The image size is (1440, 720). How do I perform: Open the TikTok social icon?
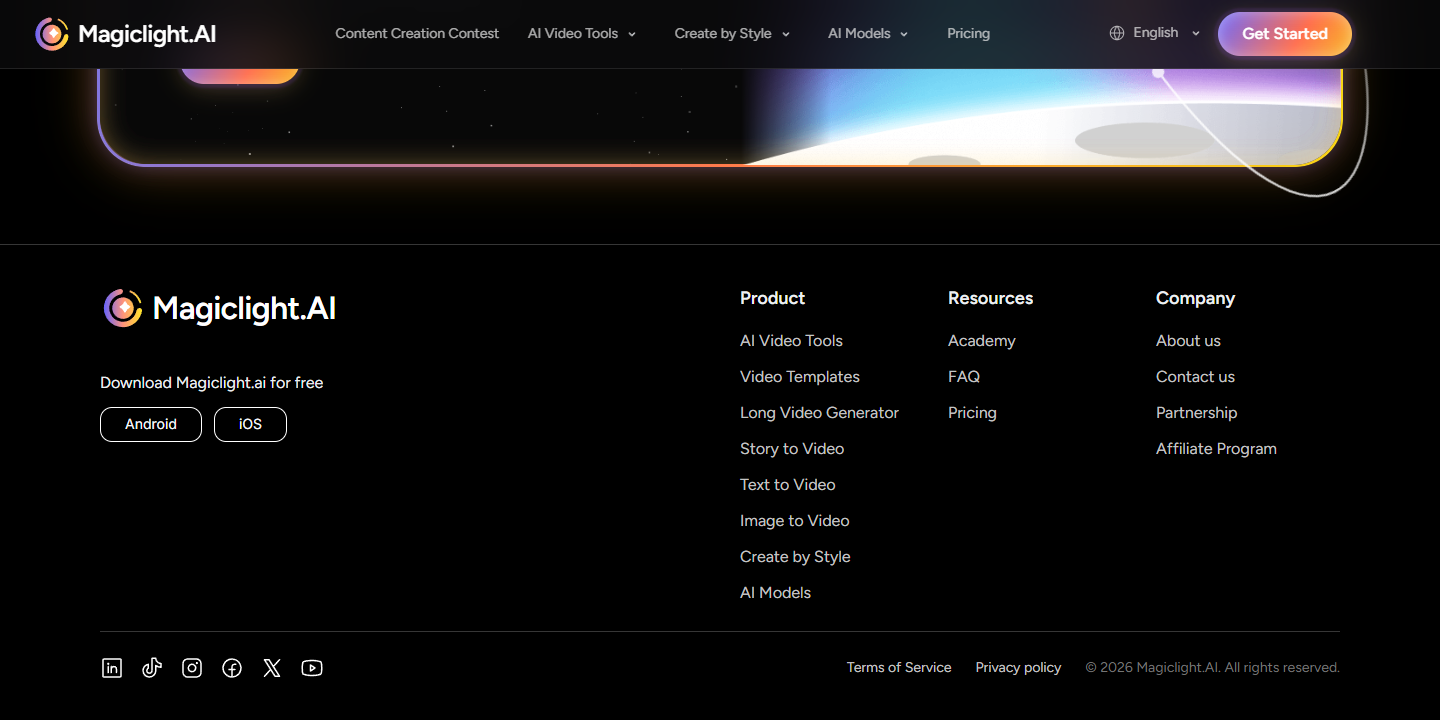coord(152,668)
